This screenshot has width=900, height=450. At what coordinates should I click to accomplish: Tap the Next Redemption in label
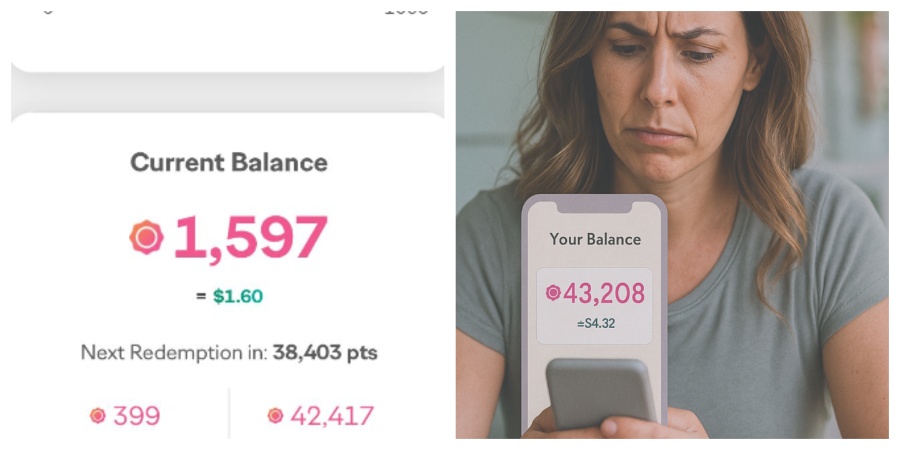pos(174,353)
